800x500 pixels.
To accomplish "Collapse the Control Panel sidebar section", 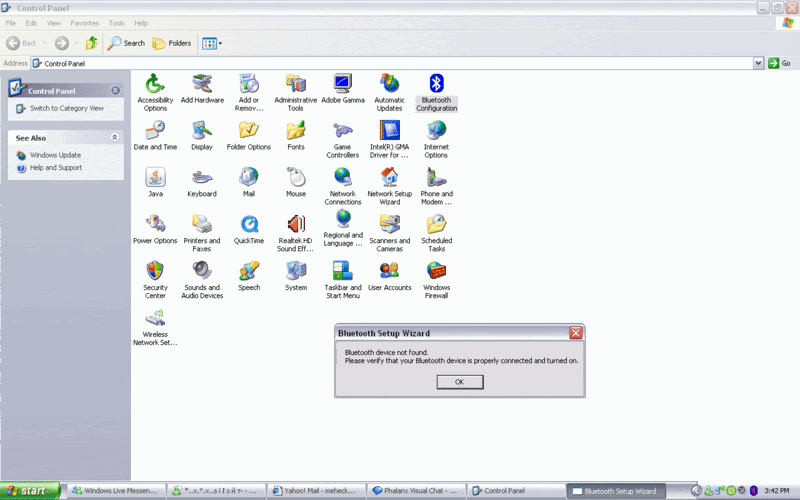I will click(x=115, y=90).
